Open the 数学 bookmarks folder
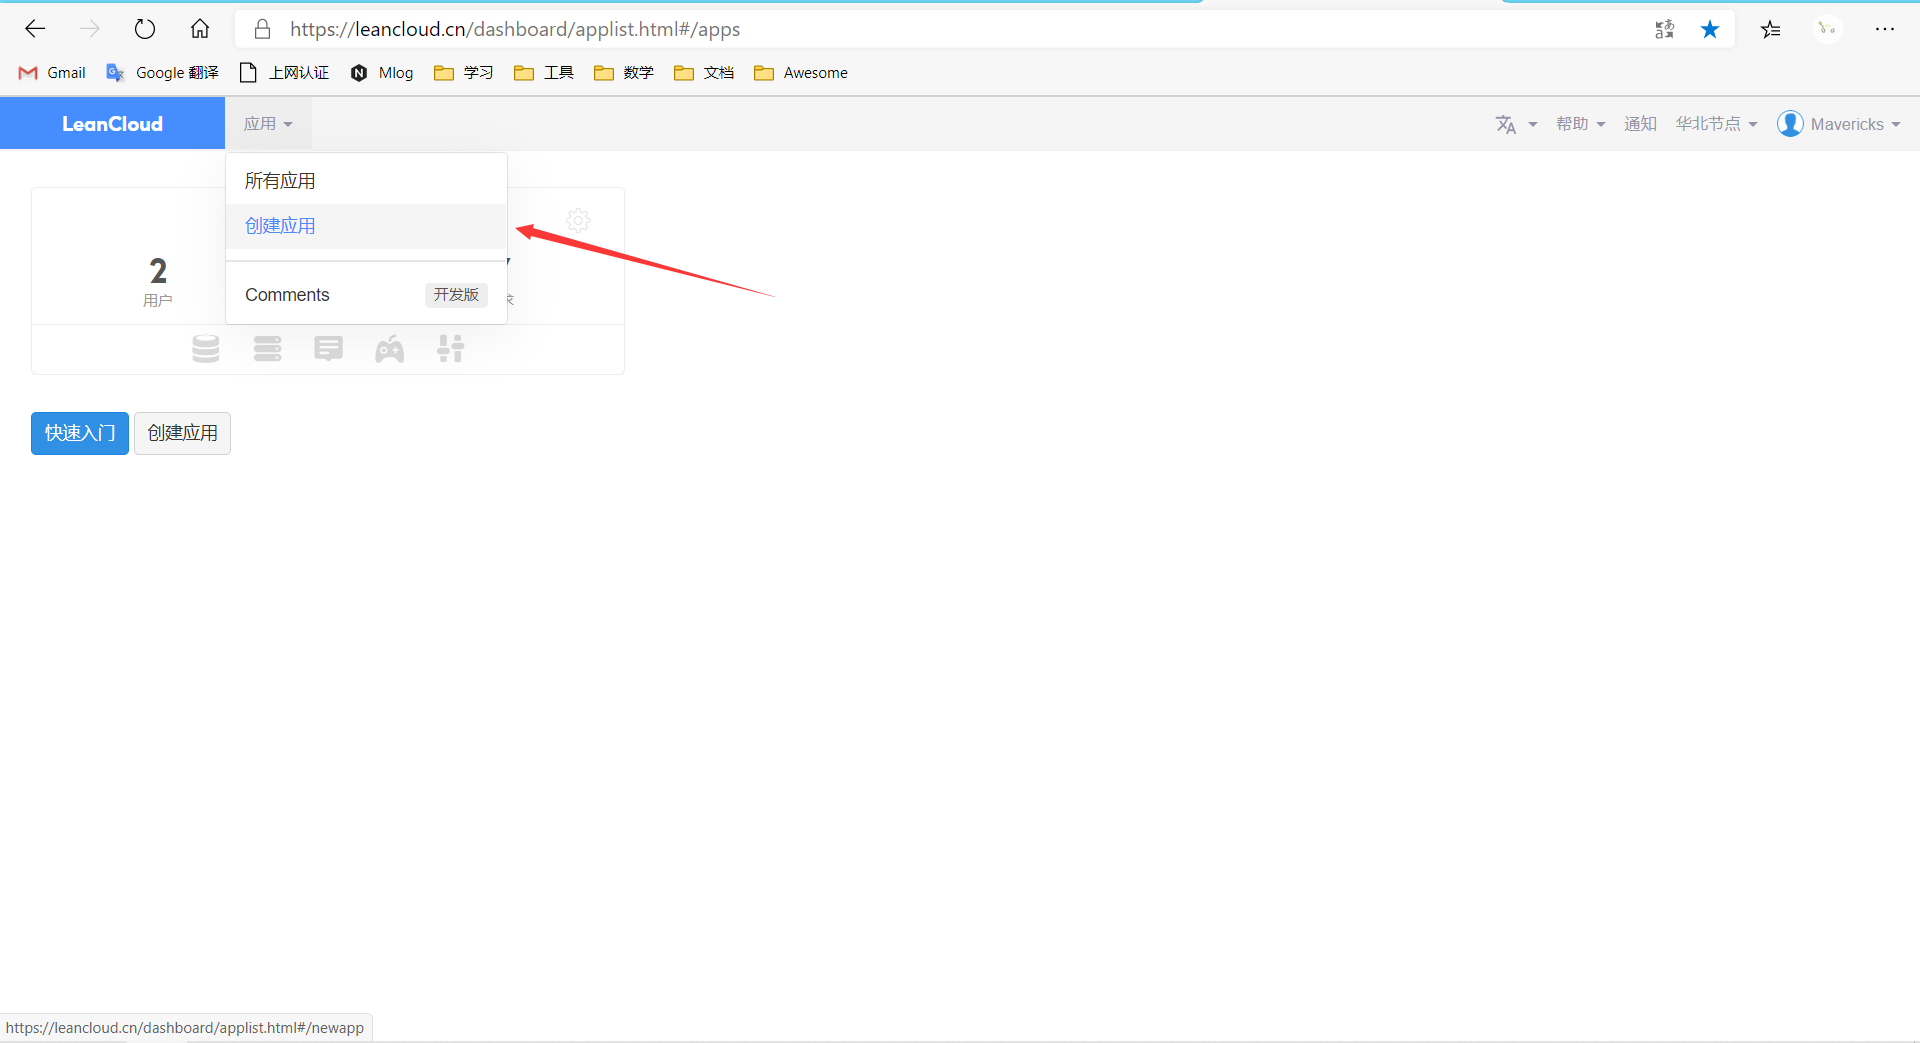Screen dimensions: 1920x1043 (x=623, y=73)
